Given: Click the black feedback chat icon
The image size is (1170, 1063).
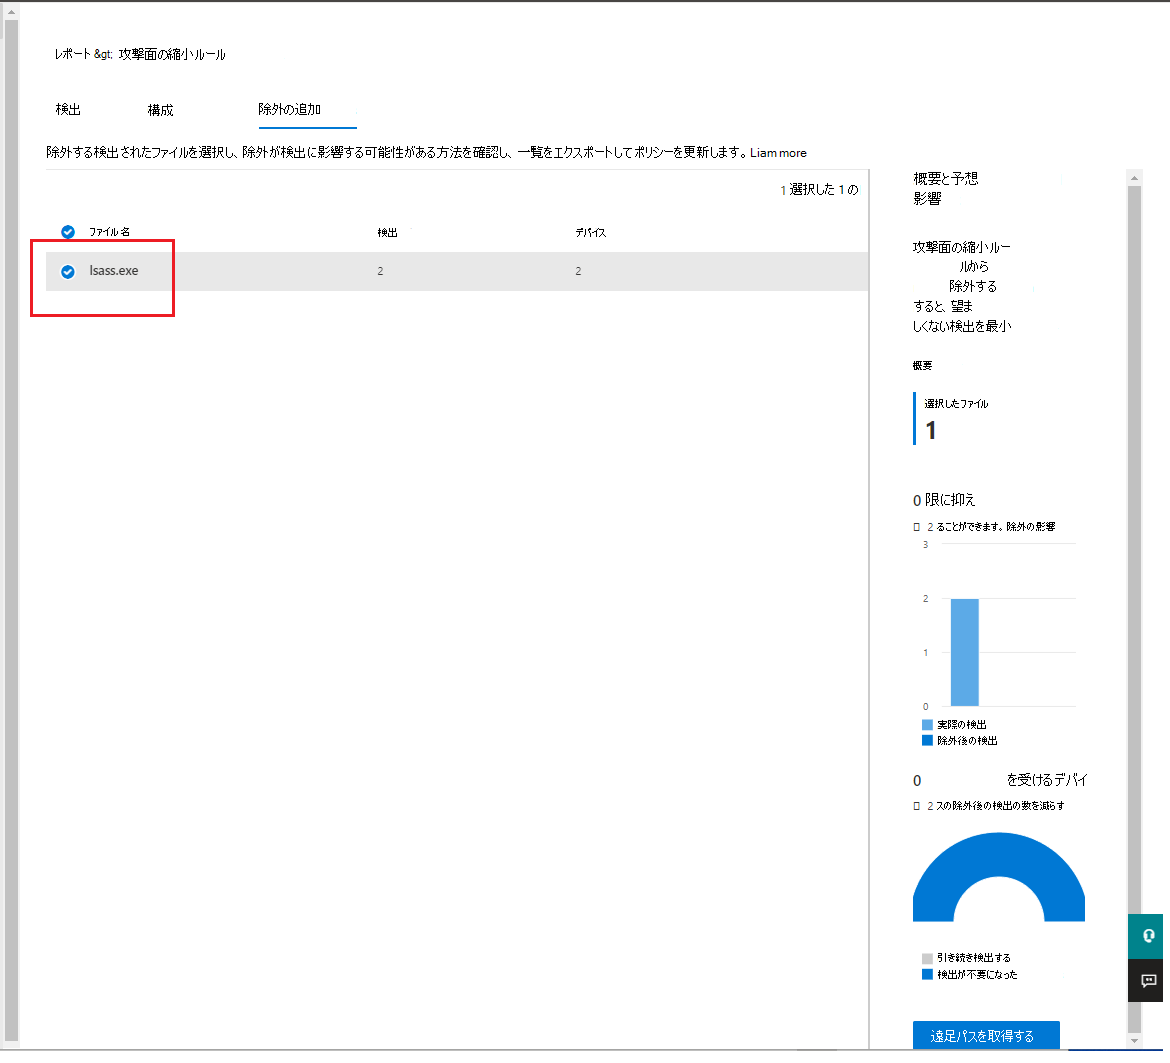Looking at the screenshot, I should coord(1148,980).
